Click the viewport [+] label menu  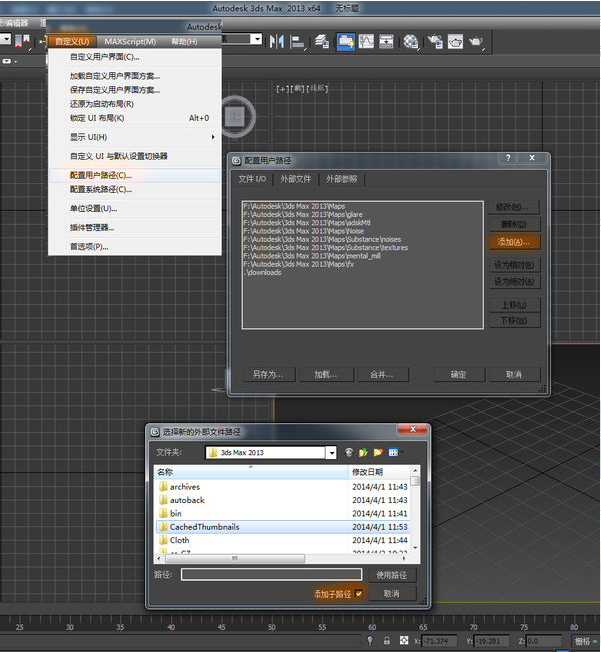pos(282,89)
